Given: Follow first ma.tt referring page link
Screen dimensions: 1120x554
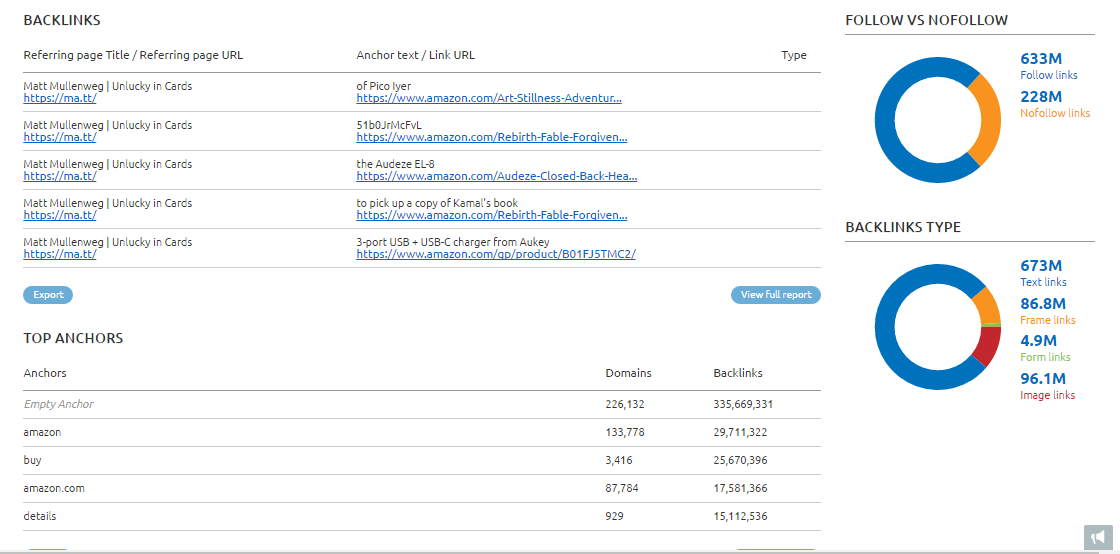Looking at the screenshot, I should [60, 99].
